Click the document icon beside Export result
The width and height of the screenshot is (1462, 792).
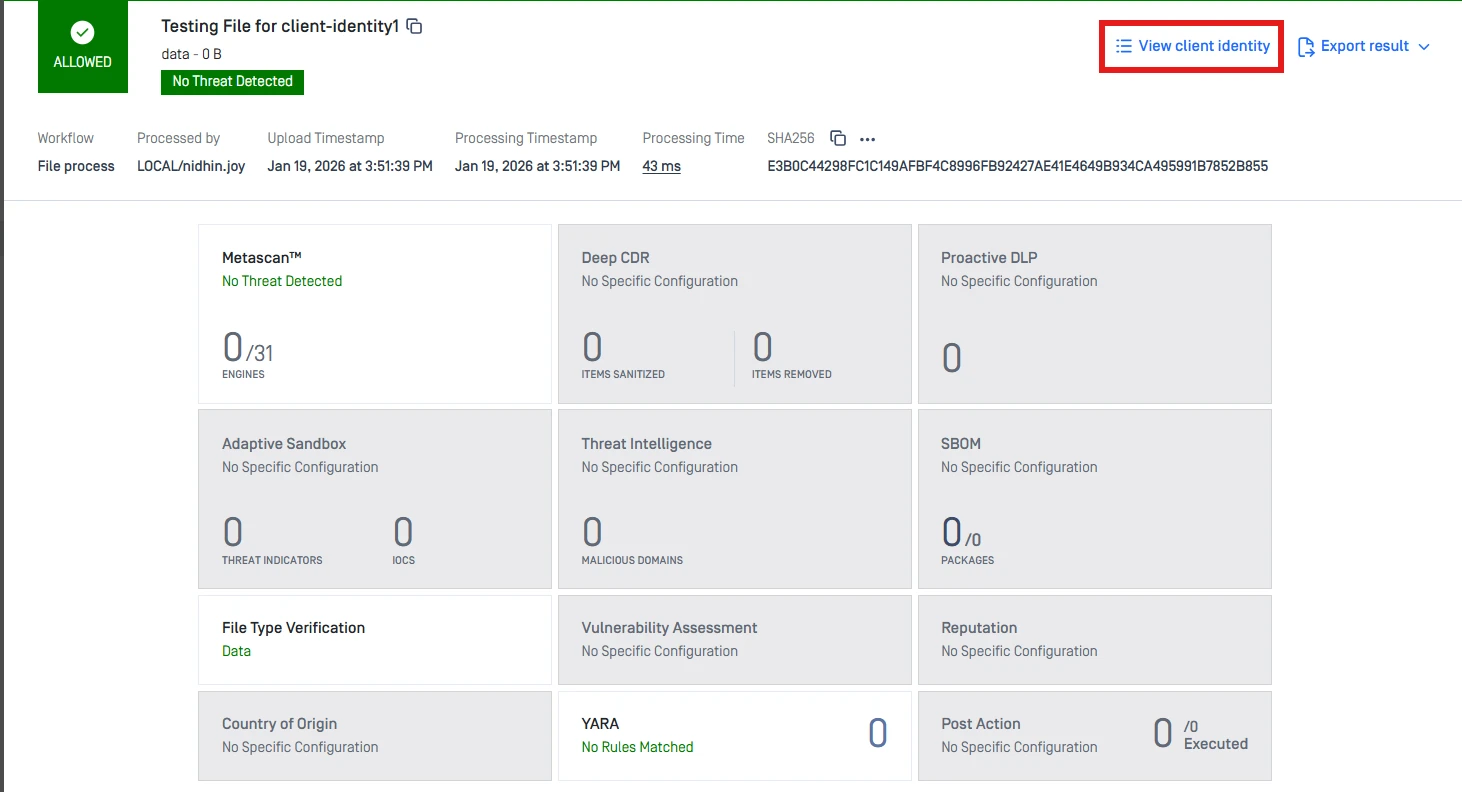(x=1305, y=47)
